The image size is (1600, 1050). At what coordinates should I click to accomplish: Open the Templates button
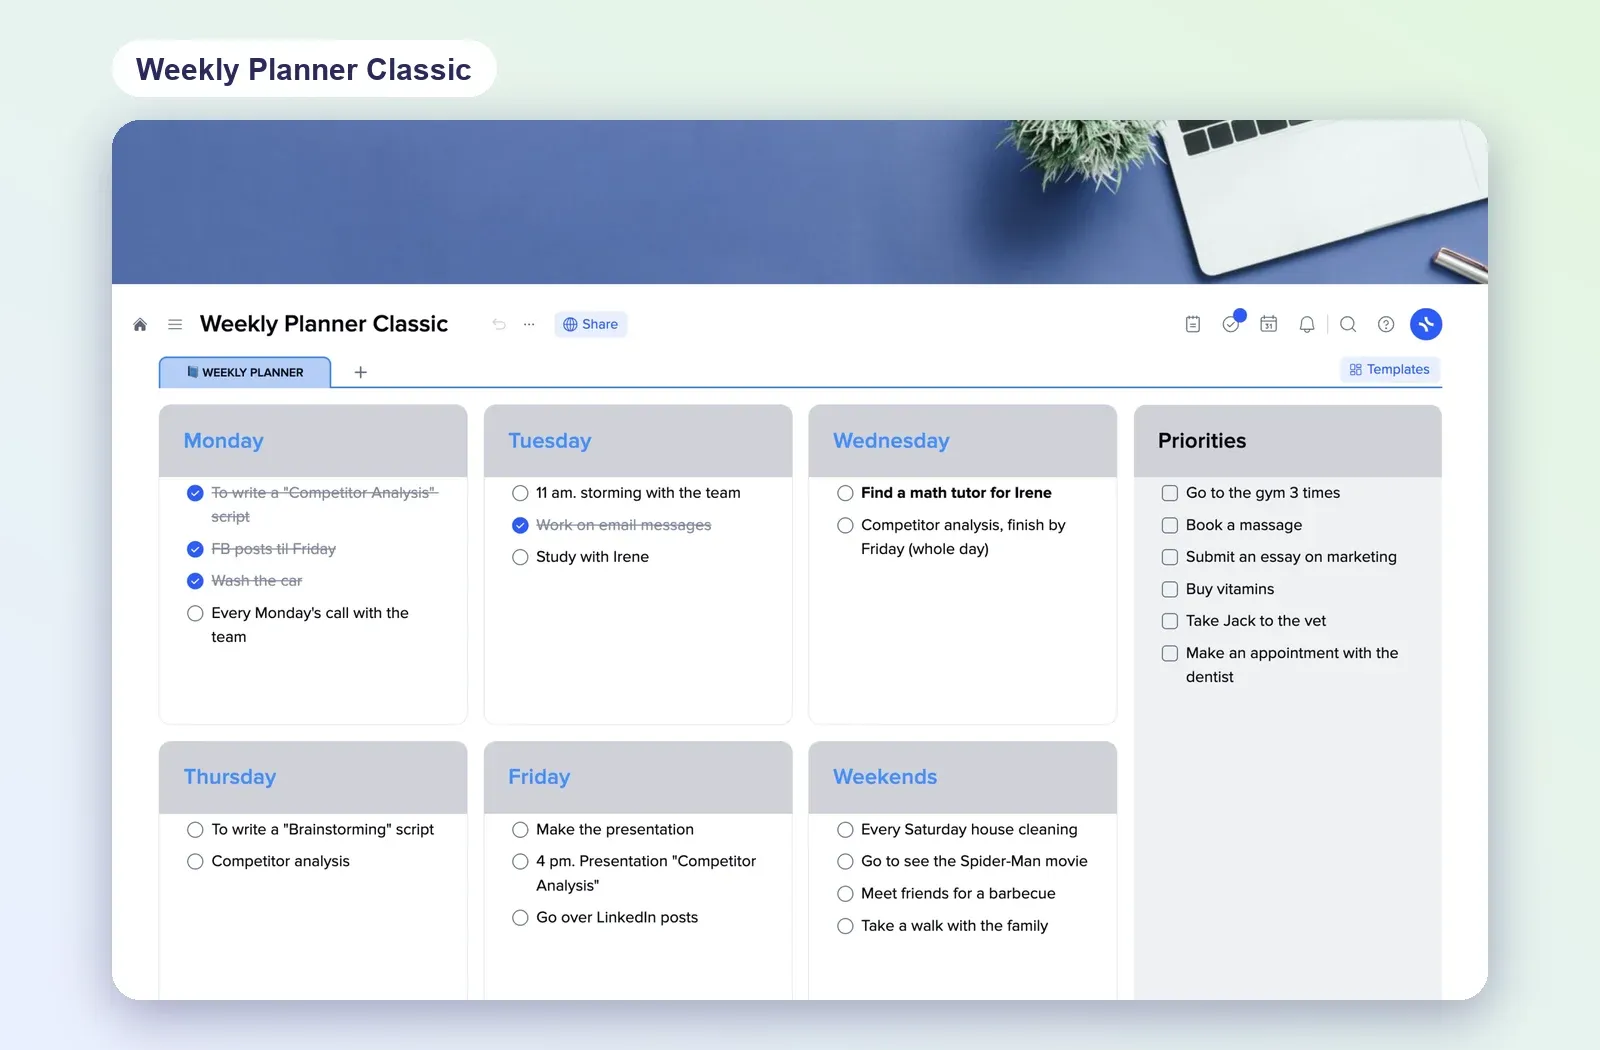(x=1390, y=369)
